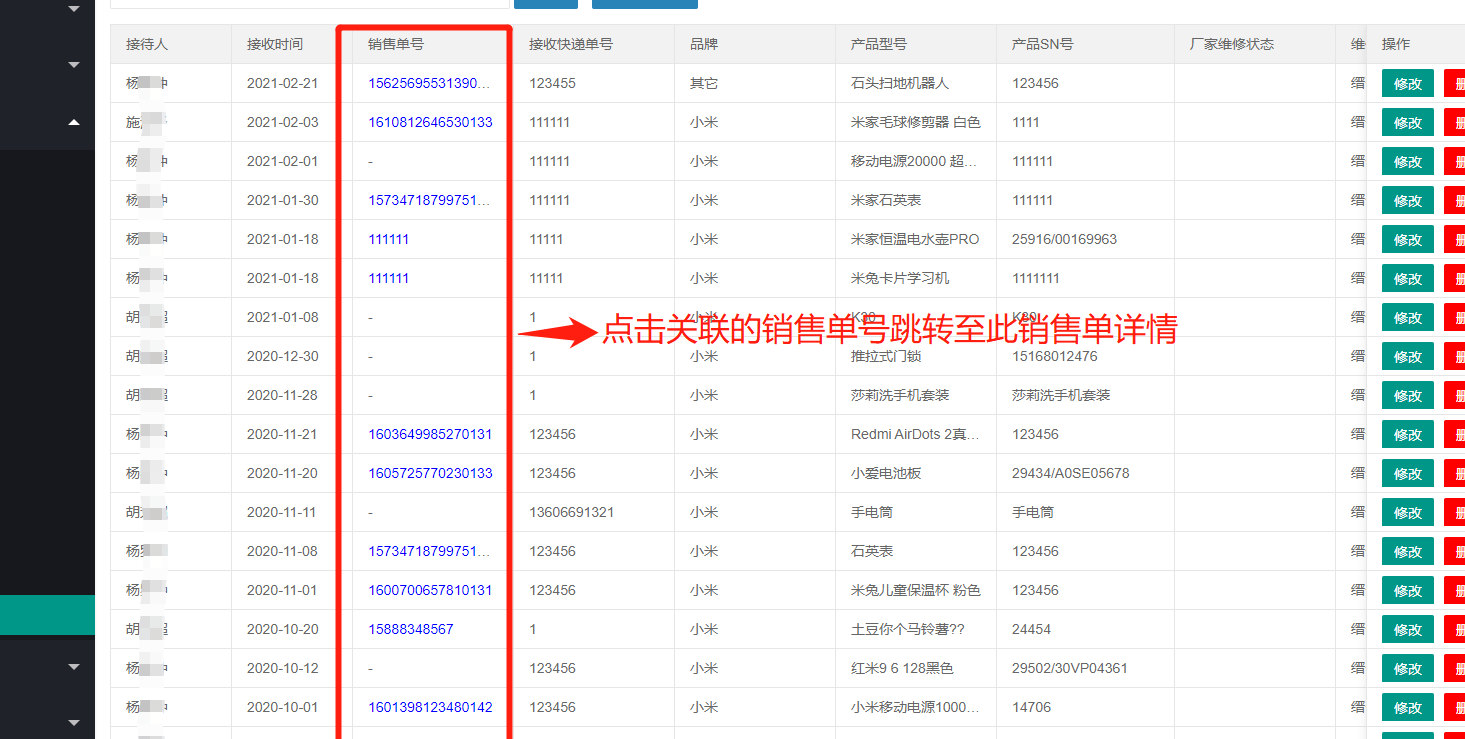
Task: Open sales order link 15888348567
Action: coord(411,629)
